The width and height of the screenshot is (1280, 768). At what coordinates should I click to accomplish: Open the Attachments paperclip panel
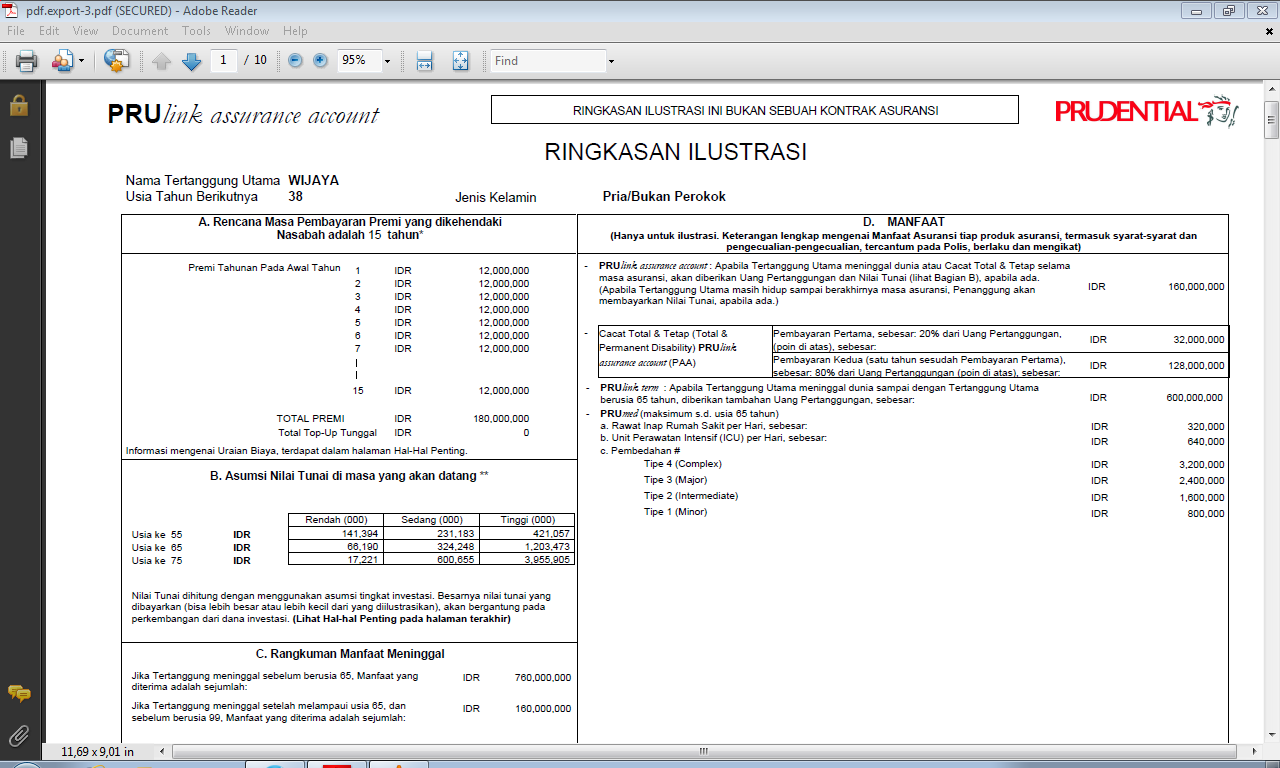[18, 737]
